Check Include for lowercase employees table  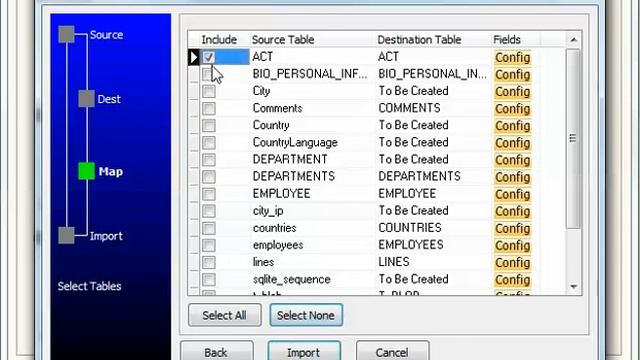click(x=209, y=246)
